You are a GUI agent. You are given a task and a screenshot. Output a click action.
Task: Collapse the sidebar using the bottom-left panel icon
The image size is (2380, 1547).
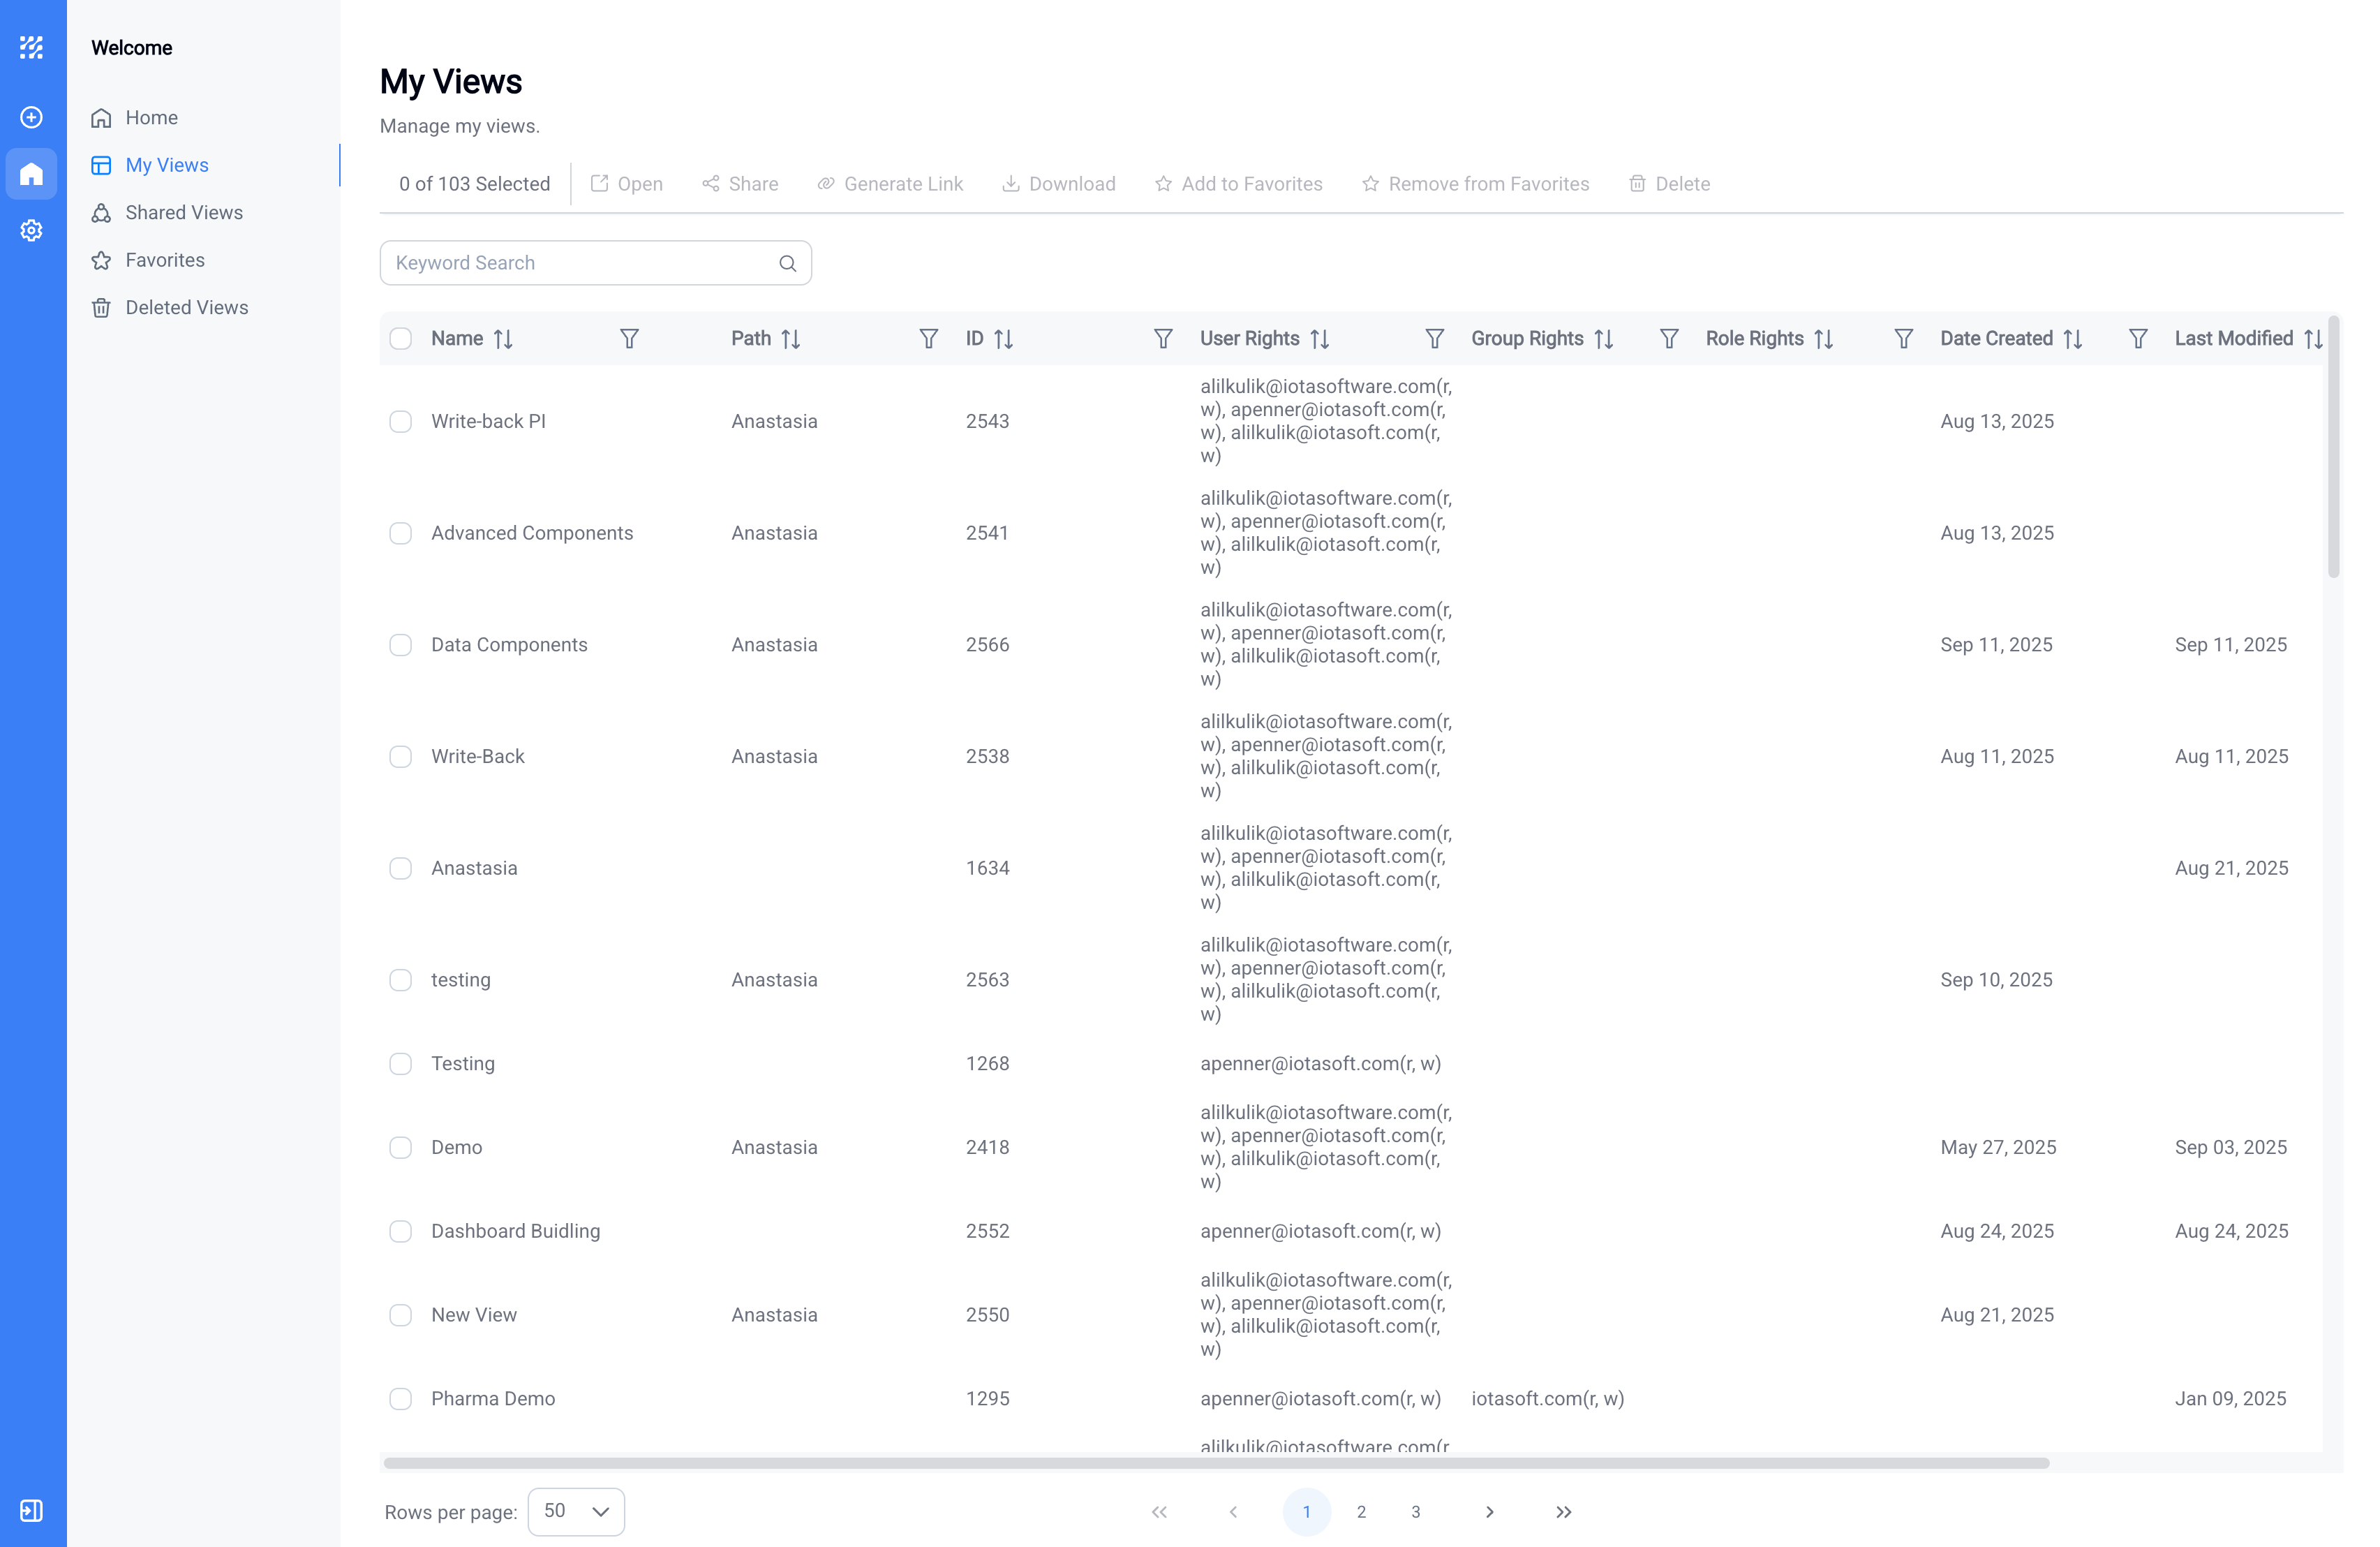31,1511
